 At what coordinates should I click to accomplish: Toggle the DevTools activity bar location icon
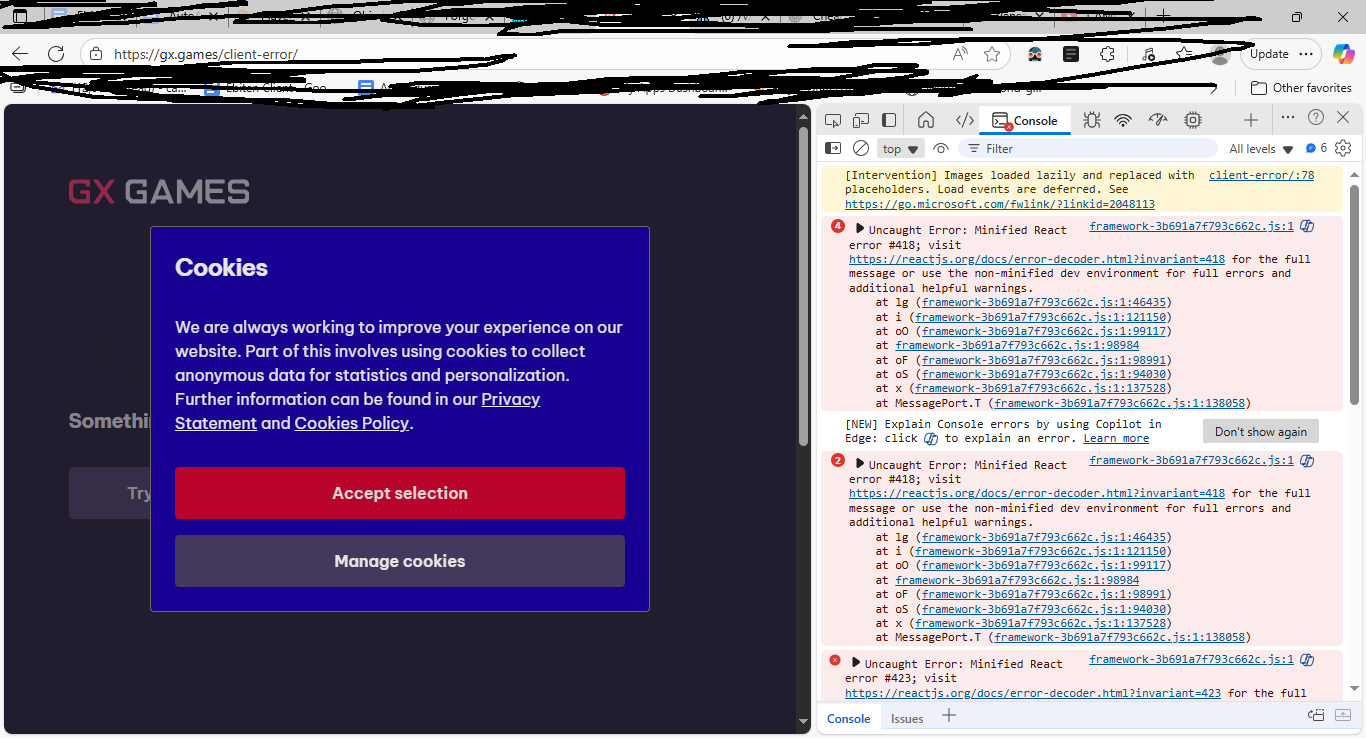click(889, 121)
